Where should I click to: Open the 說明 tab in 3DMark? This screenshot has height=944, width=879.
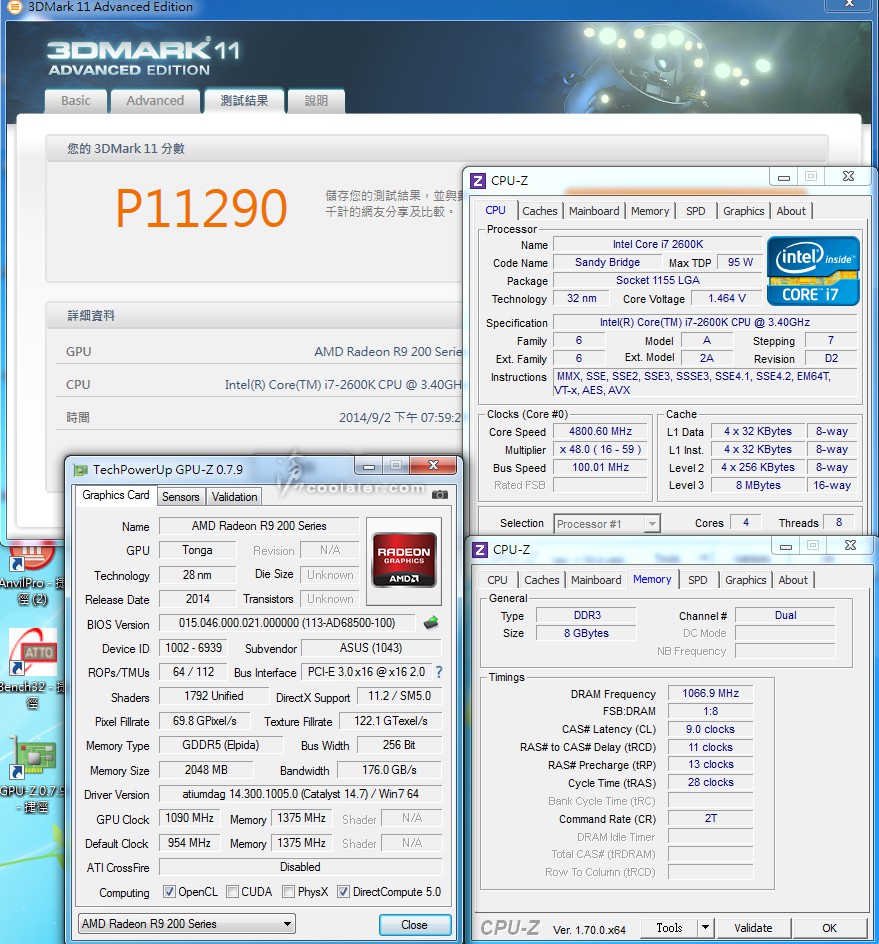316,101
